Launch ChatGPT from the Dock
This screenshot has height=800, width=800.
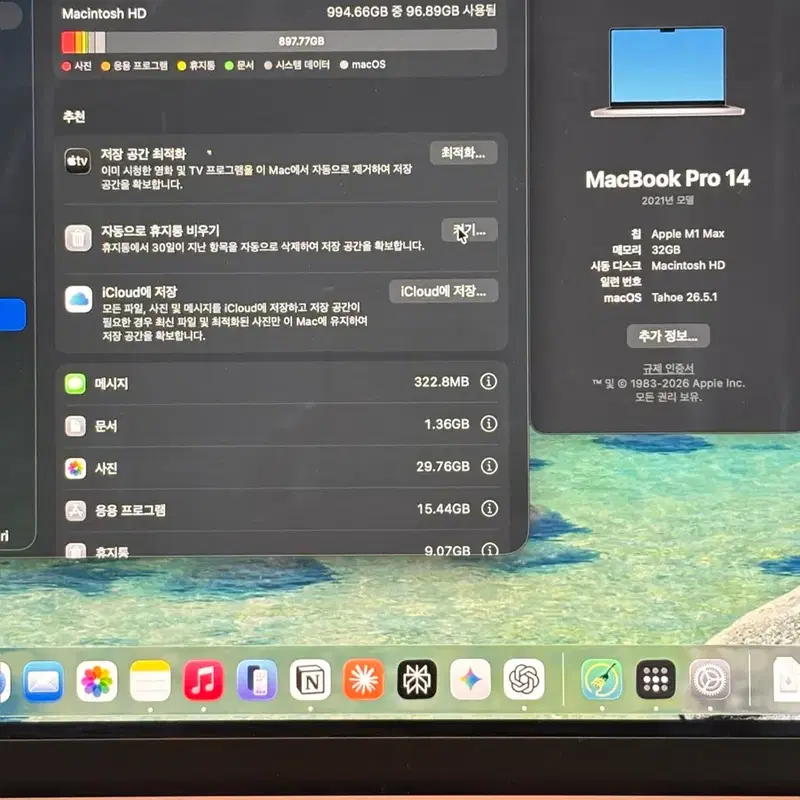click(x=524, y=679)
